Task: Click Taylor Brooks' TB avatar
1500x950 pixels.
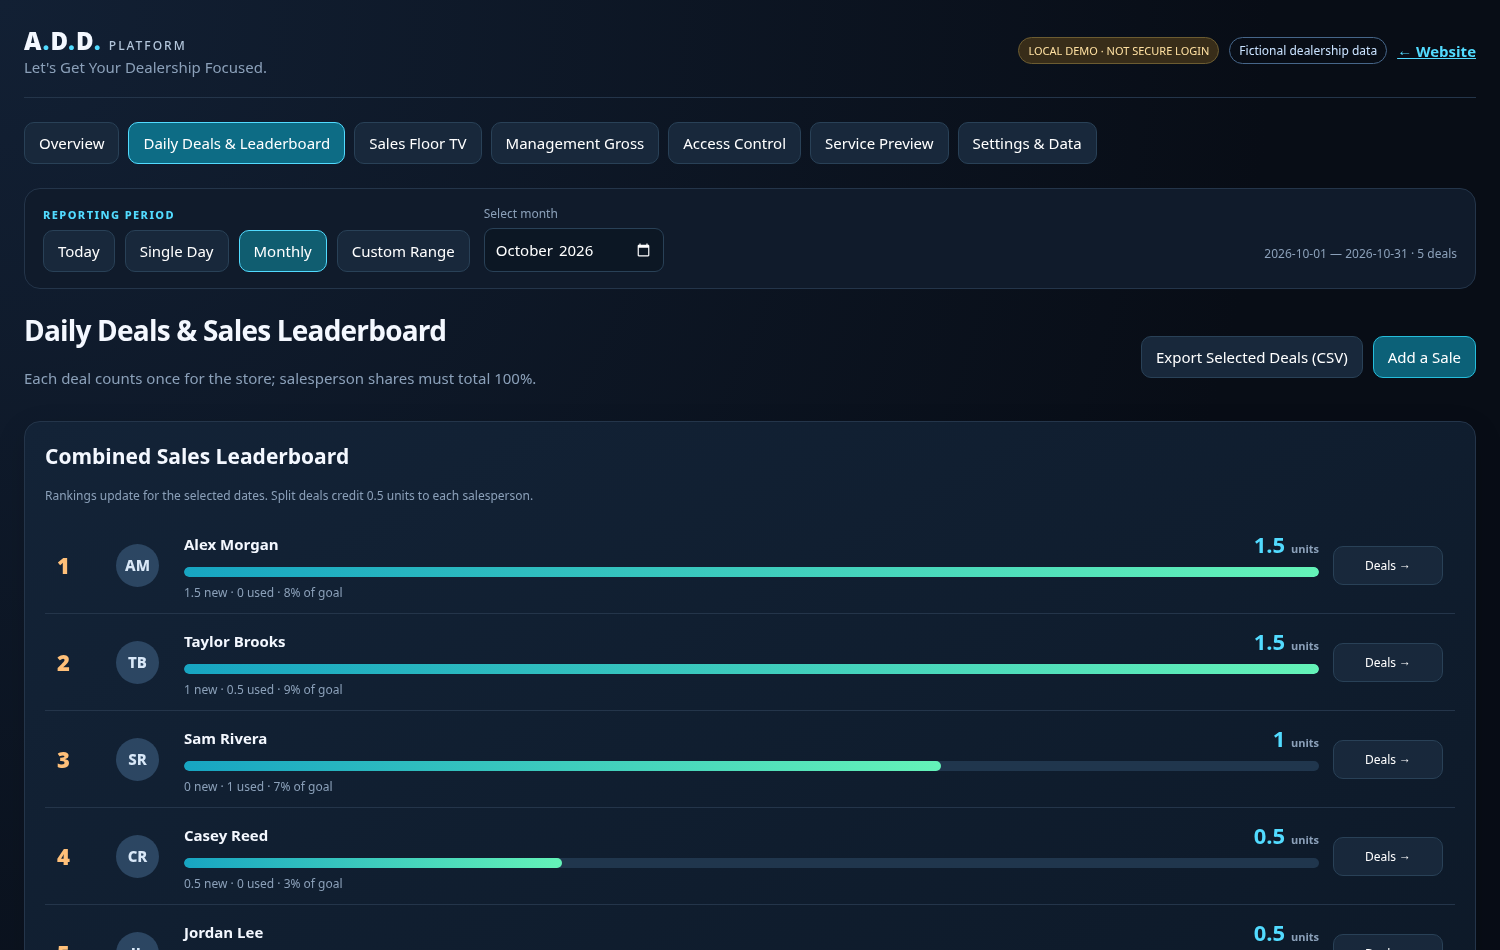Action: 137,663
